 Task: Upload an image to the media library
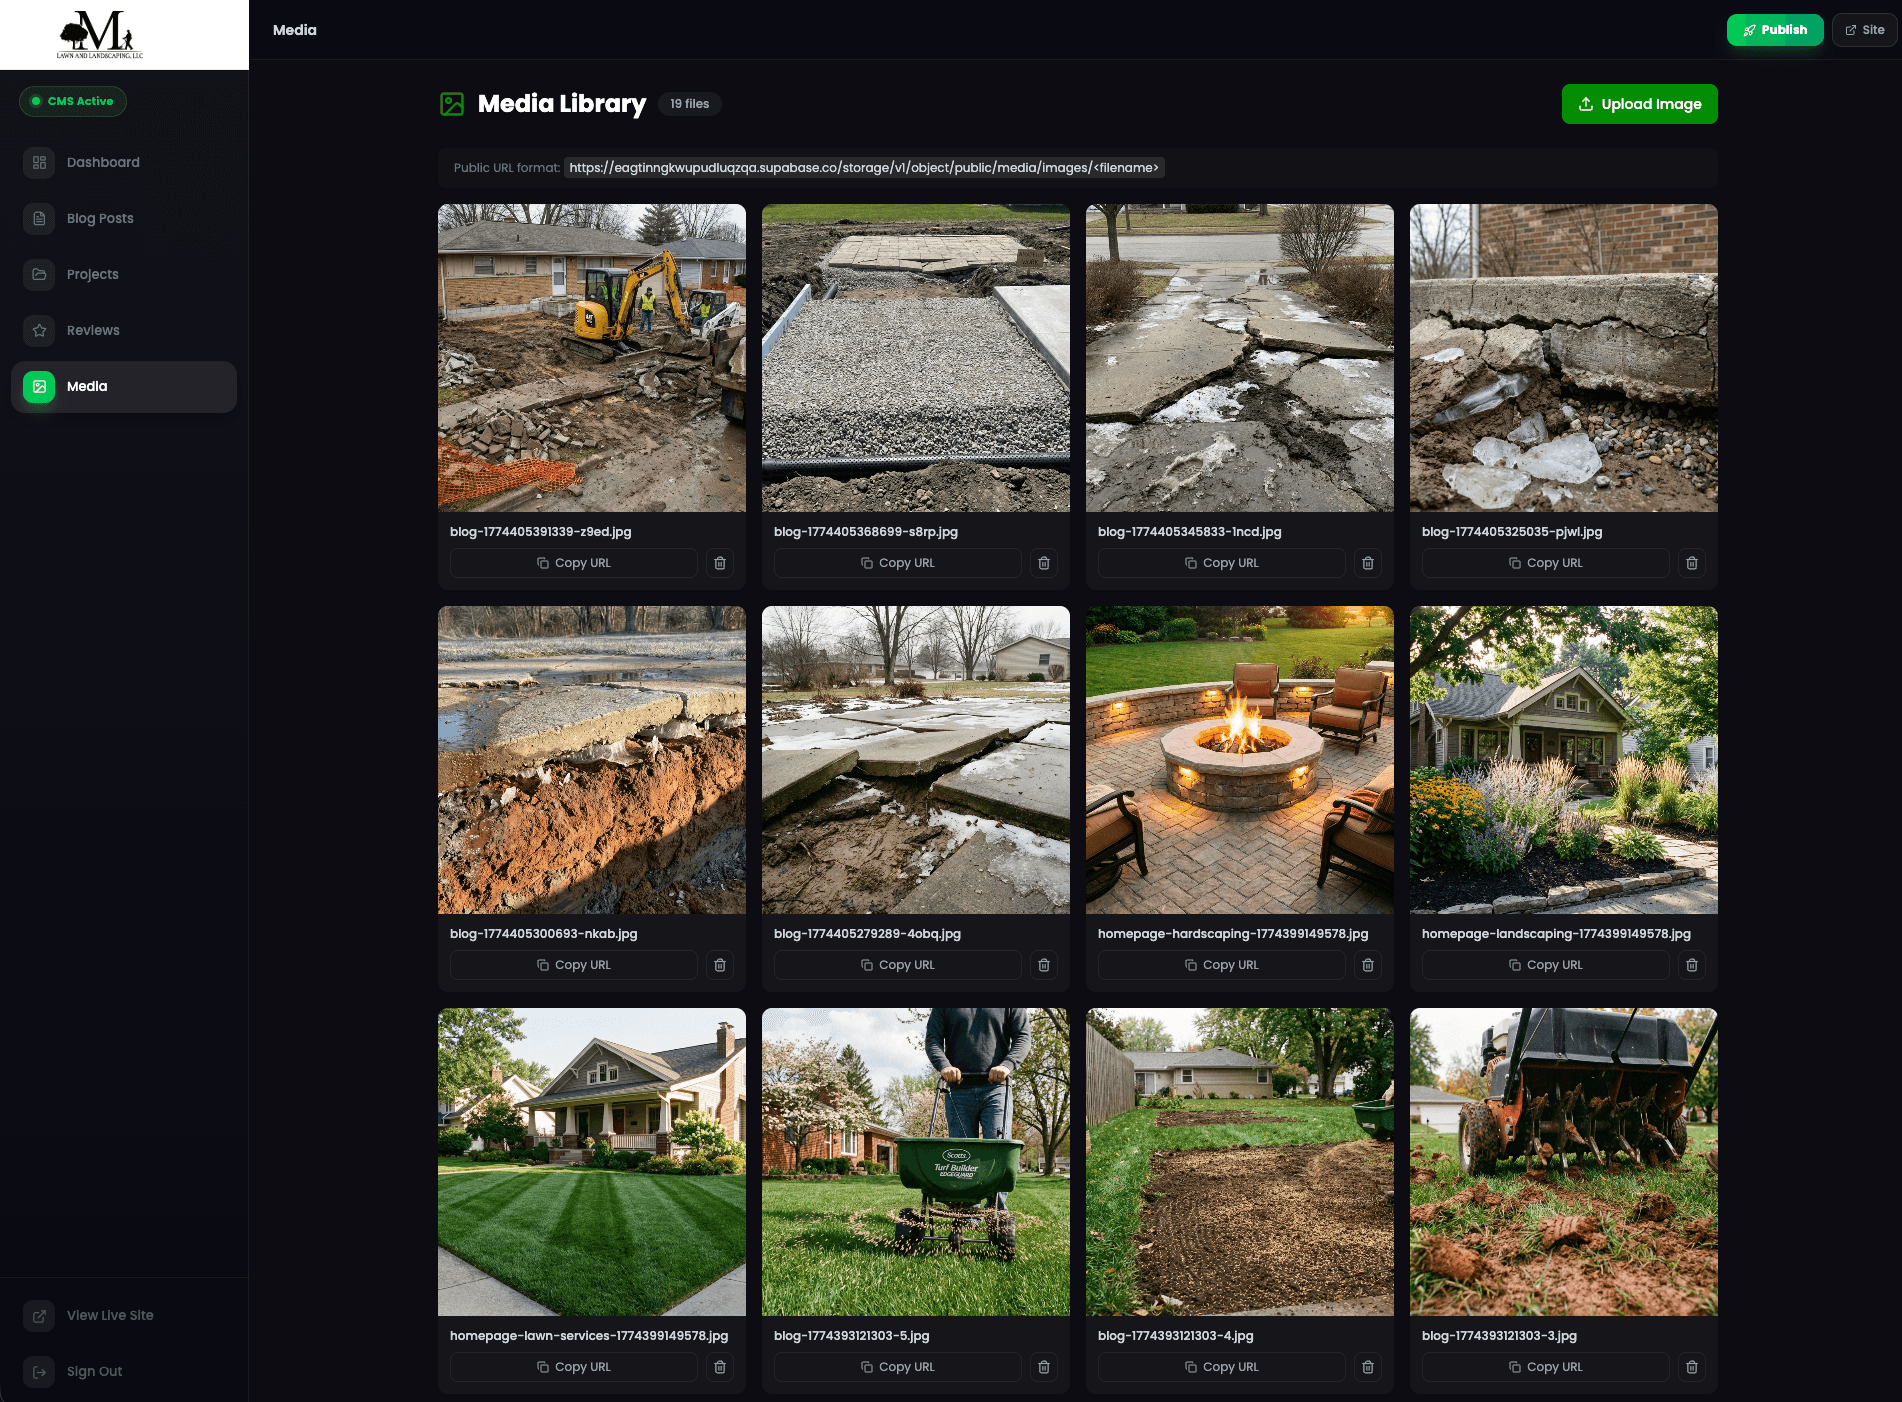click(1639, 103)
